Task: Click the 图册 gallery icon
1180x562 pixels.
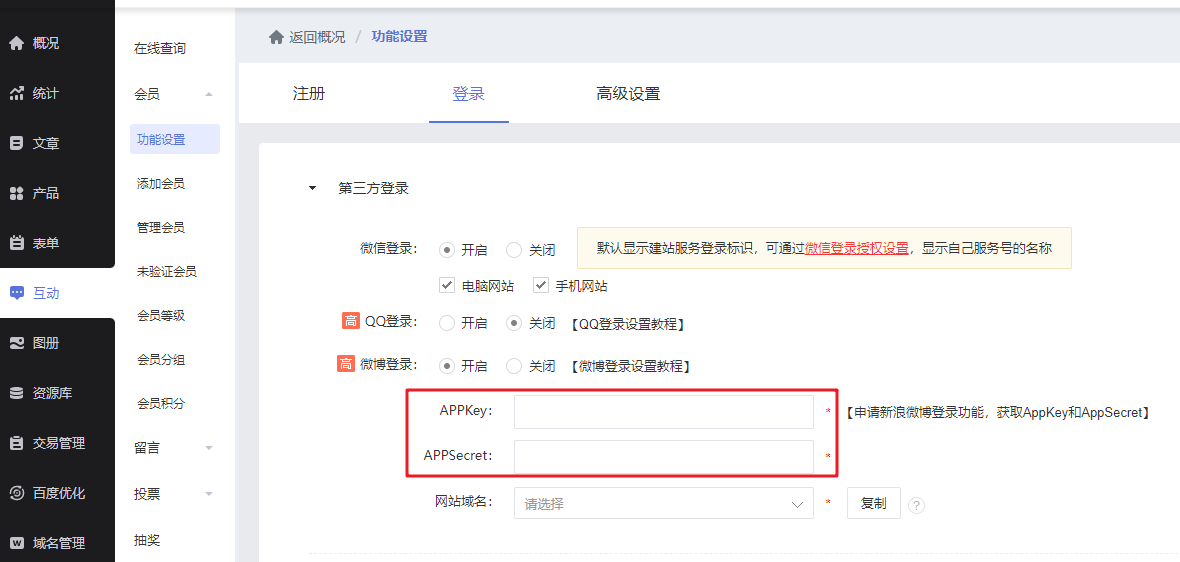Action: [17, 343]
